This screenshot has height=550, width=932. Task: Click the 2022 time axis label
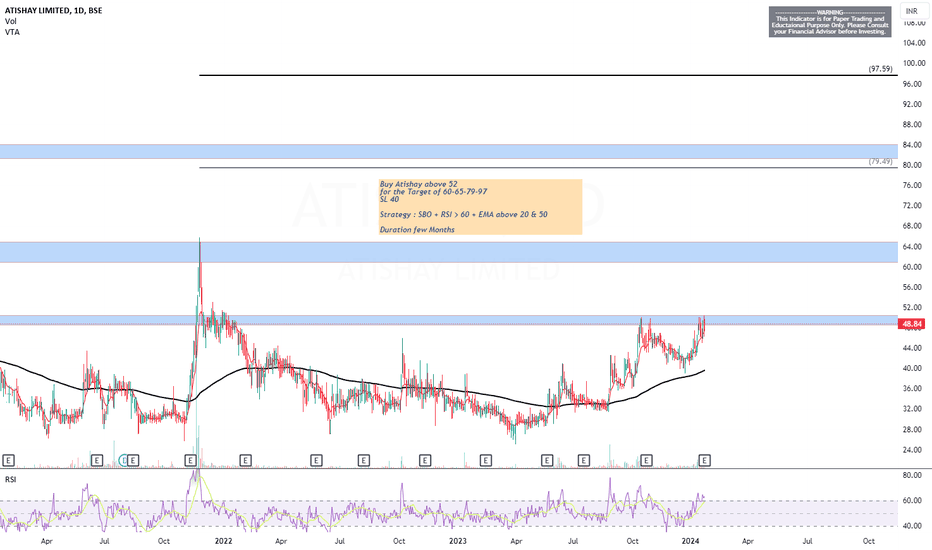pyautogui.click(x=223, y=541)
